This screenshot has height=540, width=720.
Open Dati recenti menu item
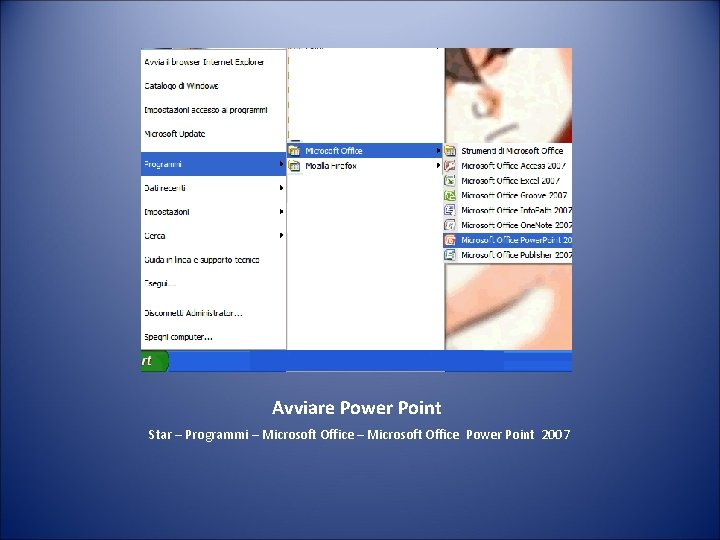[214, 188]
